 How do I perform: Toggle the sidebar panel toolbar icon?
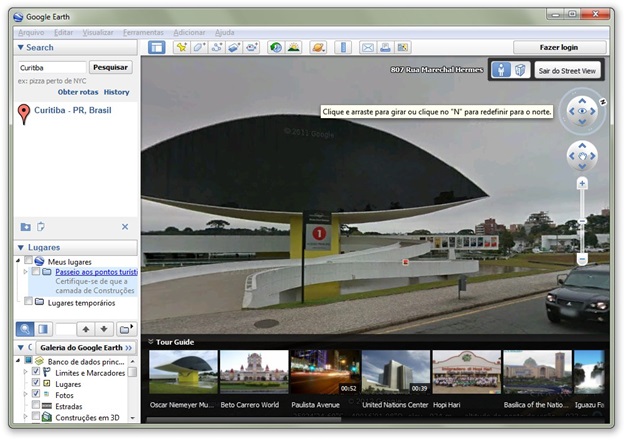pos(157,47)
